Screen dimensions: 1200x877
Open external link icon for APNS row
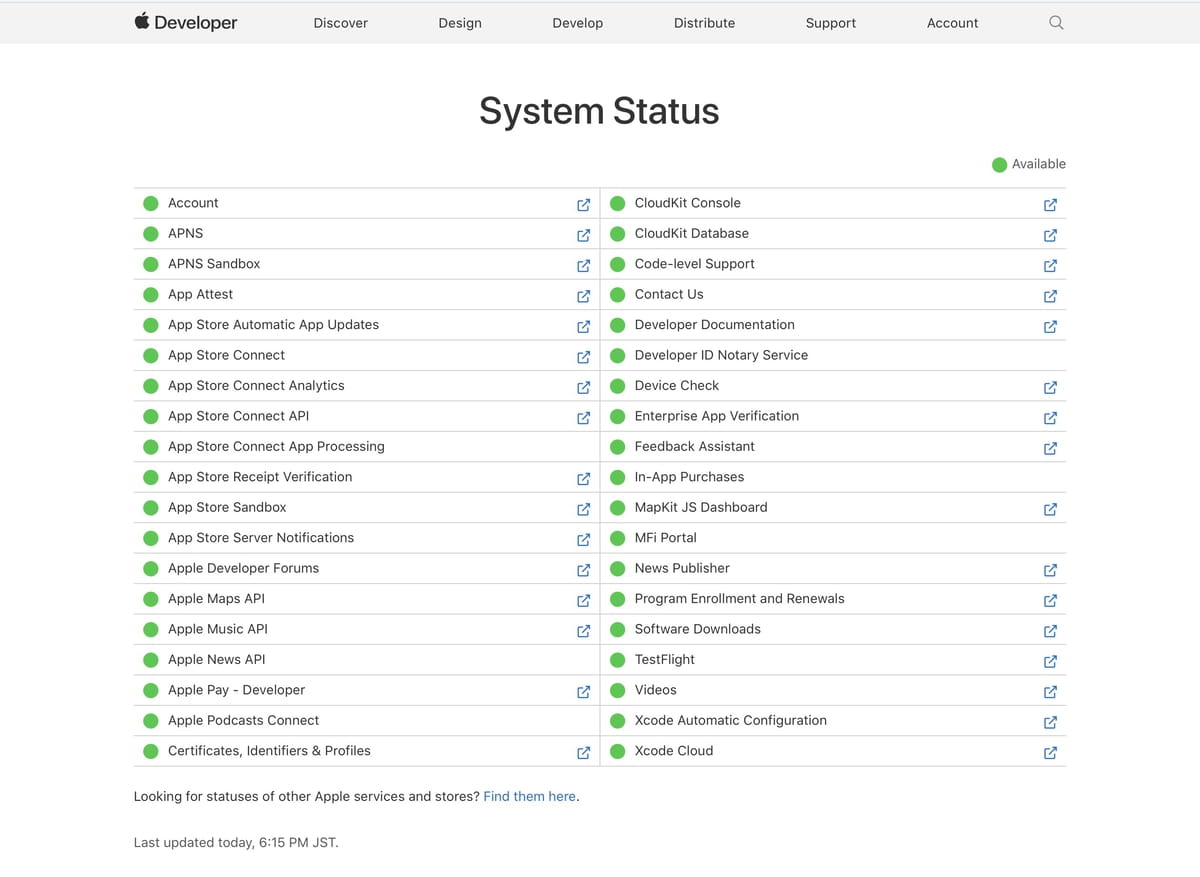pyautogui.click(x=583, y=235)
